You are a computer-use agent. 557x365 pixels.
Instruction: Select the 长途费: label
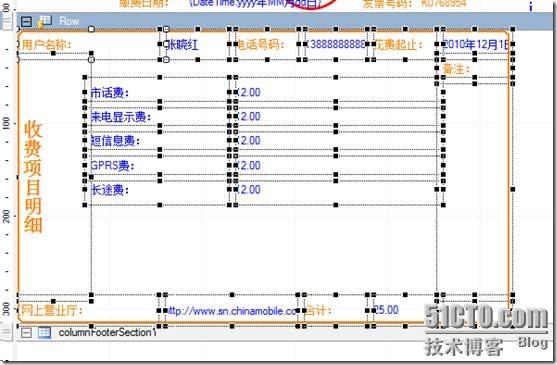pyautogui.click(x=110, y=190)
